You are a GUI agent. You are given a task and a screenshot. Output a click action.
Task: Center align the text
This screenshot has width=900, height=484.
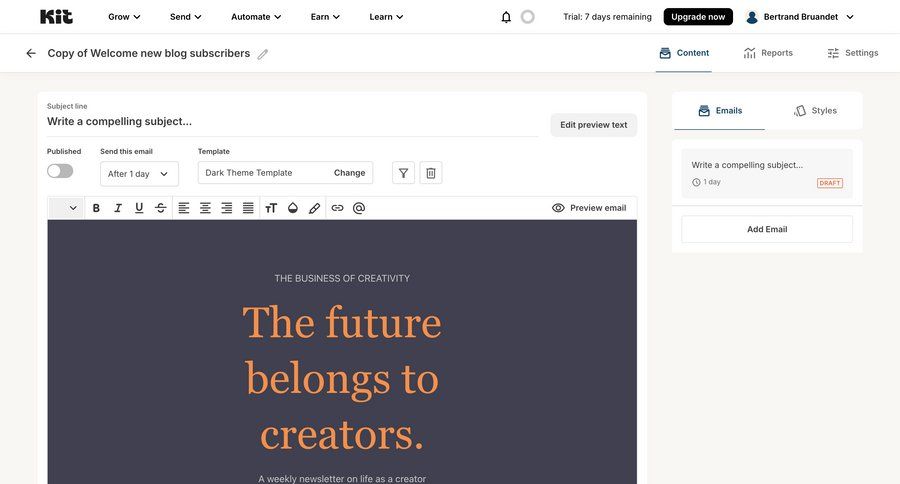point(205,208)
